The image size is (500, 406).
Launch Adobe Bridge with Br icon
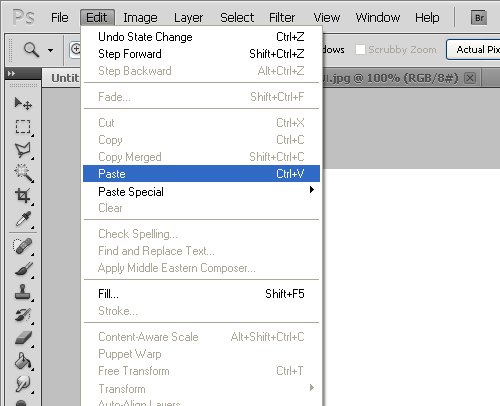[479, 18]
